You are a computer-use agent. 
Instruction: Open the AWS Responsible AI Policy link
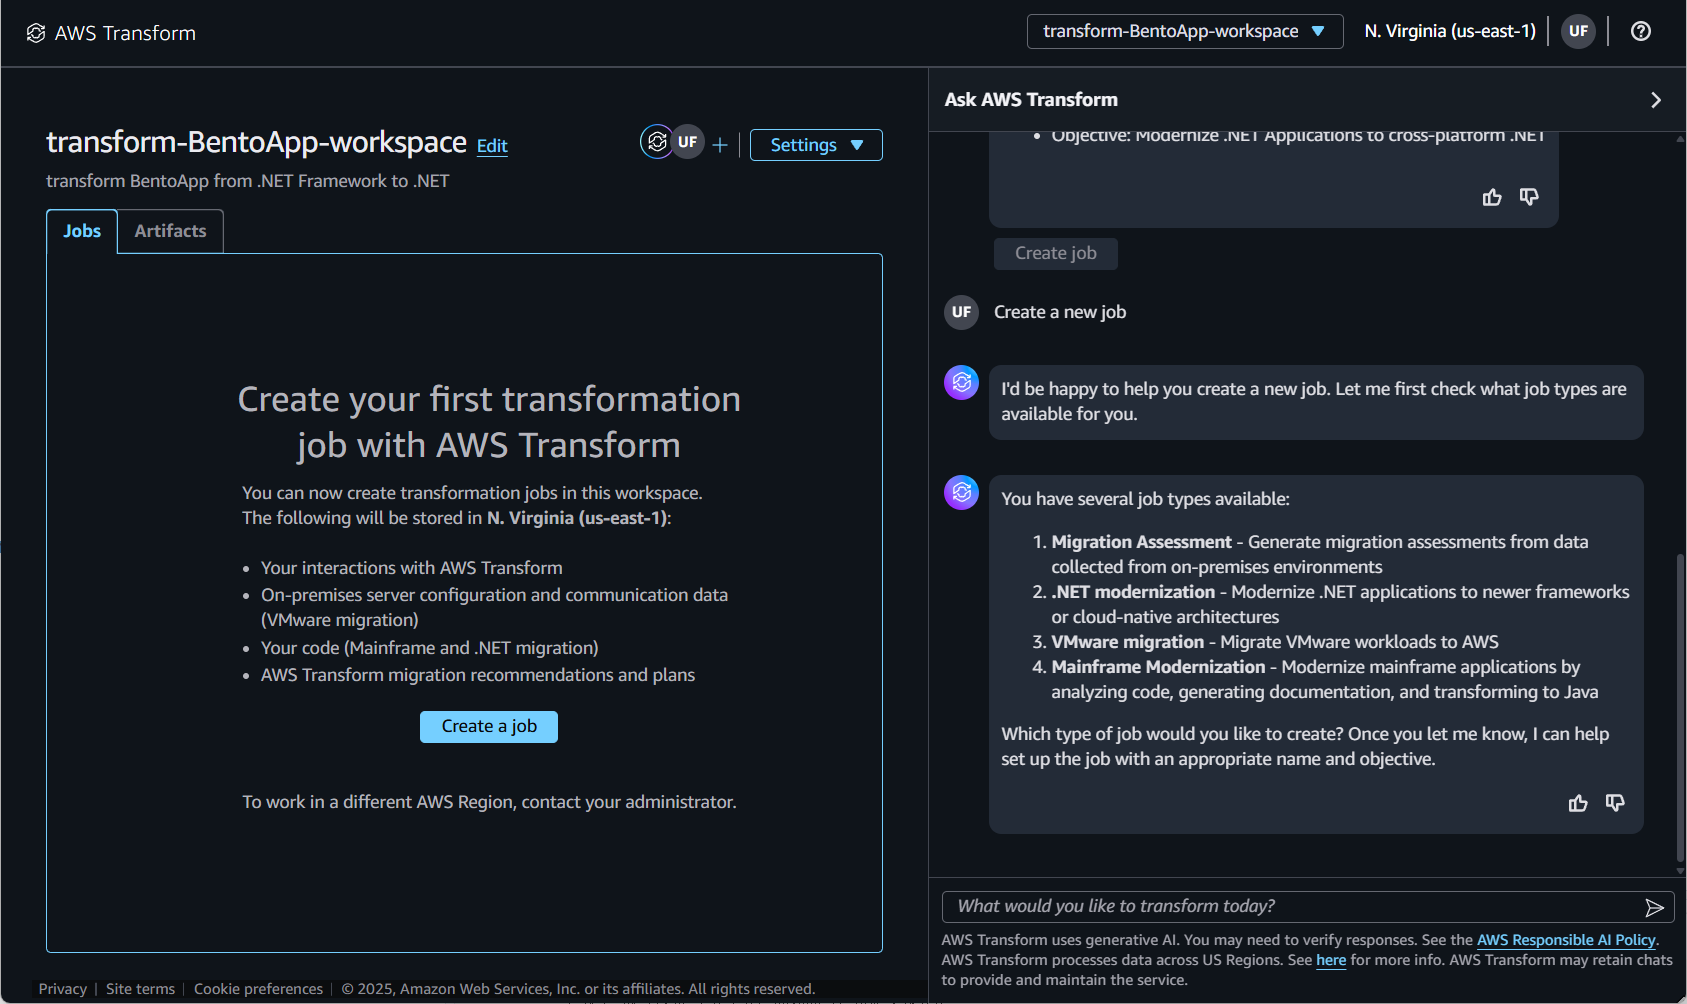click(1566, 940)
